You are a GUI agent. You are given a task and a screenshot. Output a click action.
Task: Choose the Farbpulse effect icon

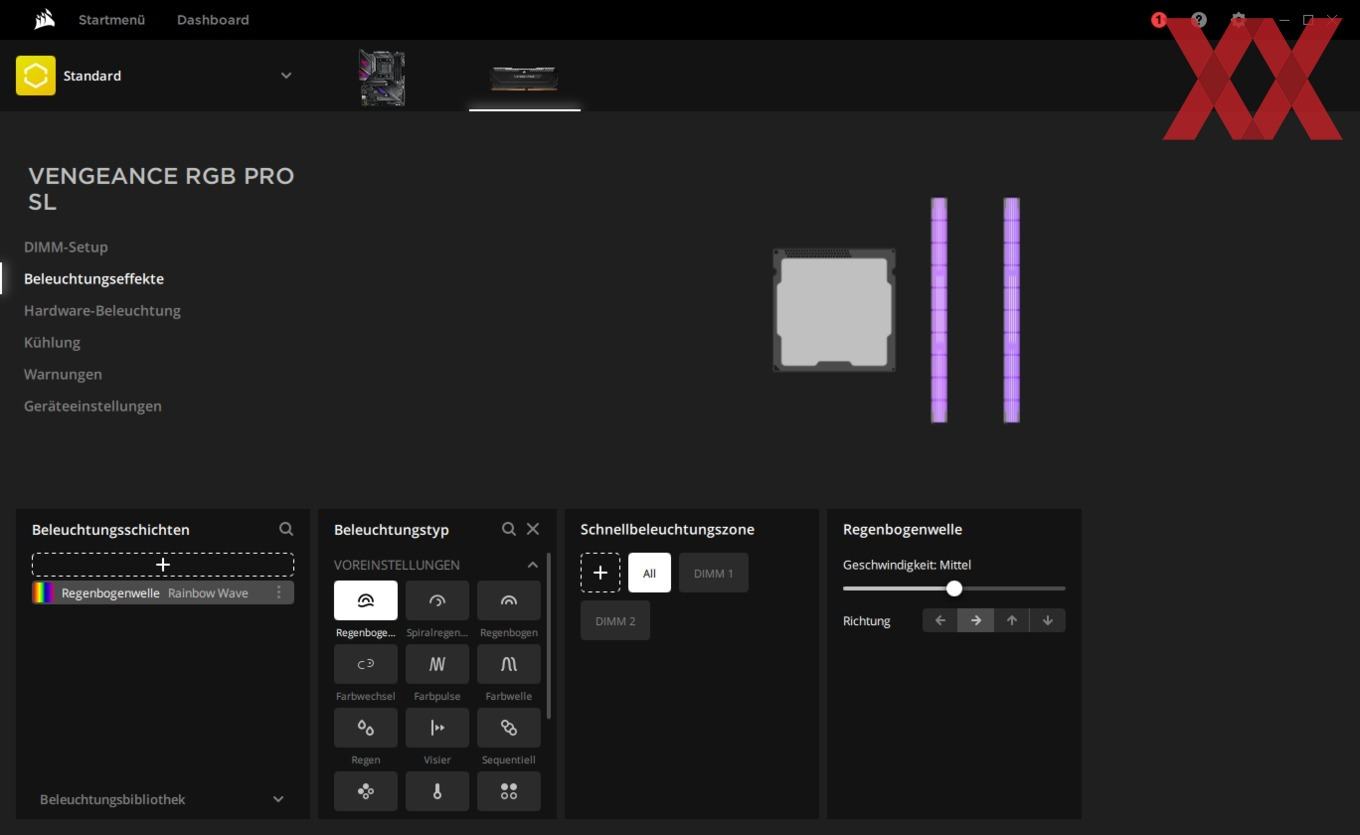(437, 664)
